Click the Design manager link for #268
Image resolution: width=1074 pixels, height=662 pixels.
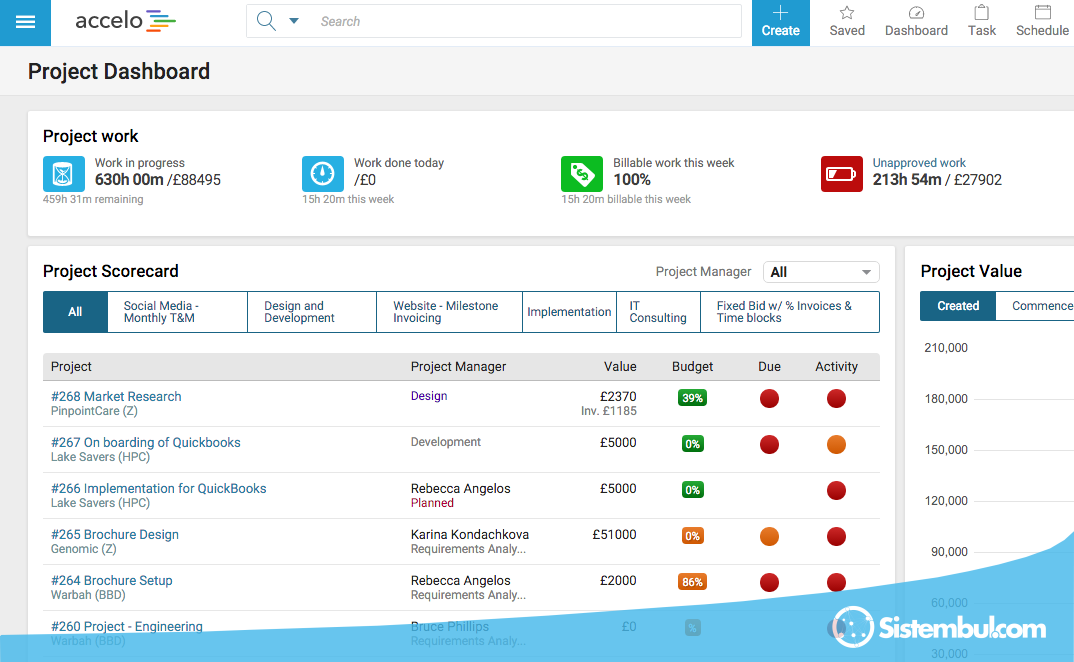(x=429, y=396)
